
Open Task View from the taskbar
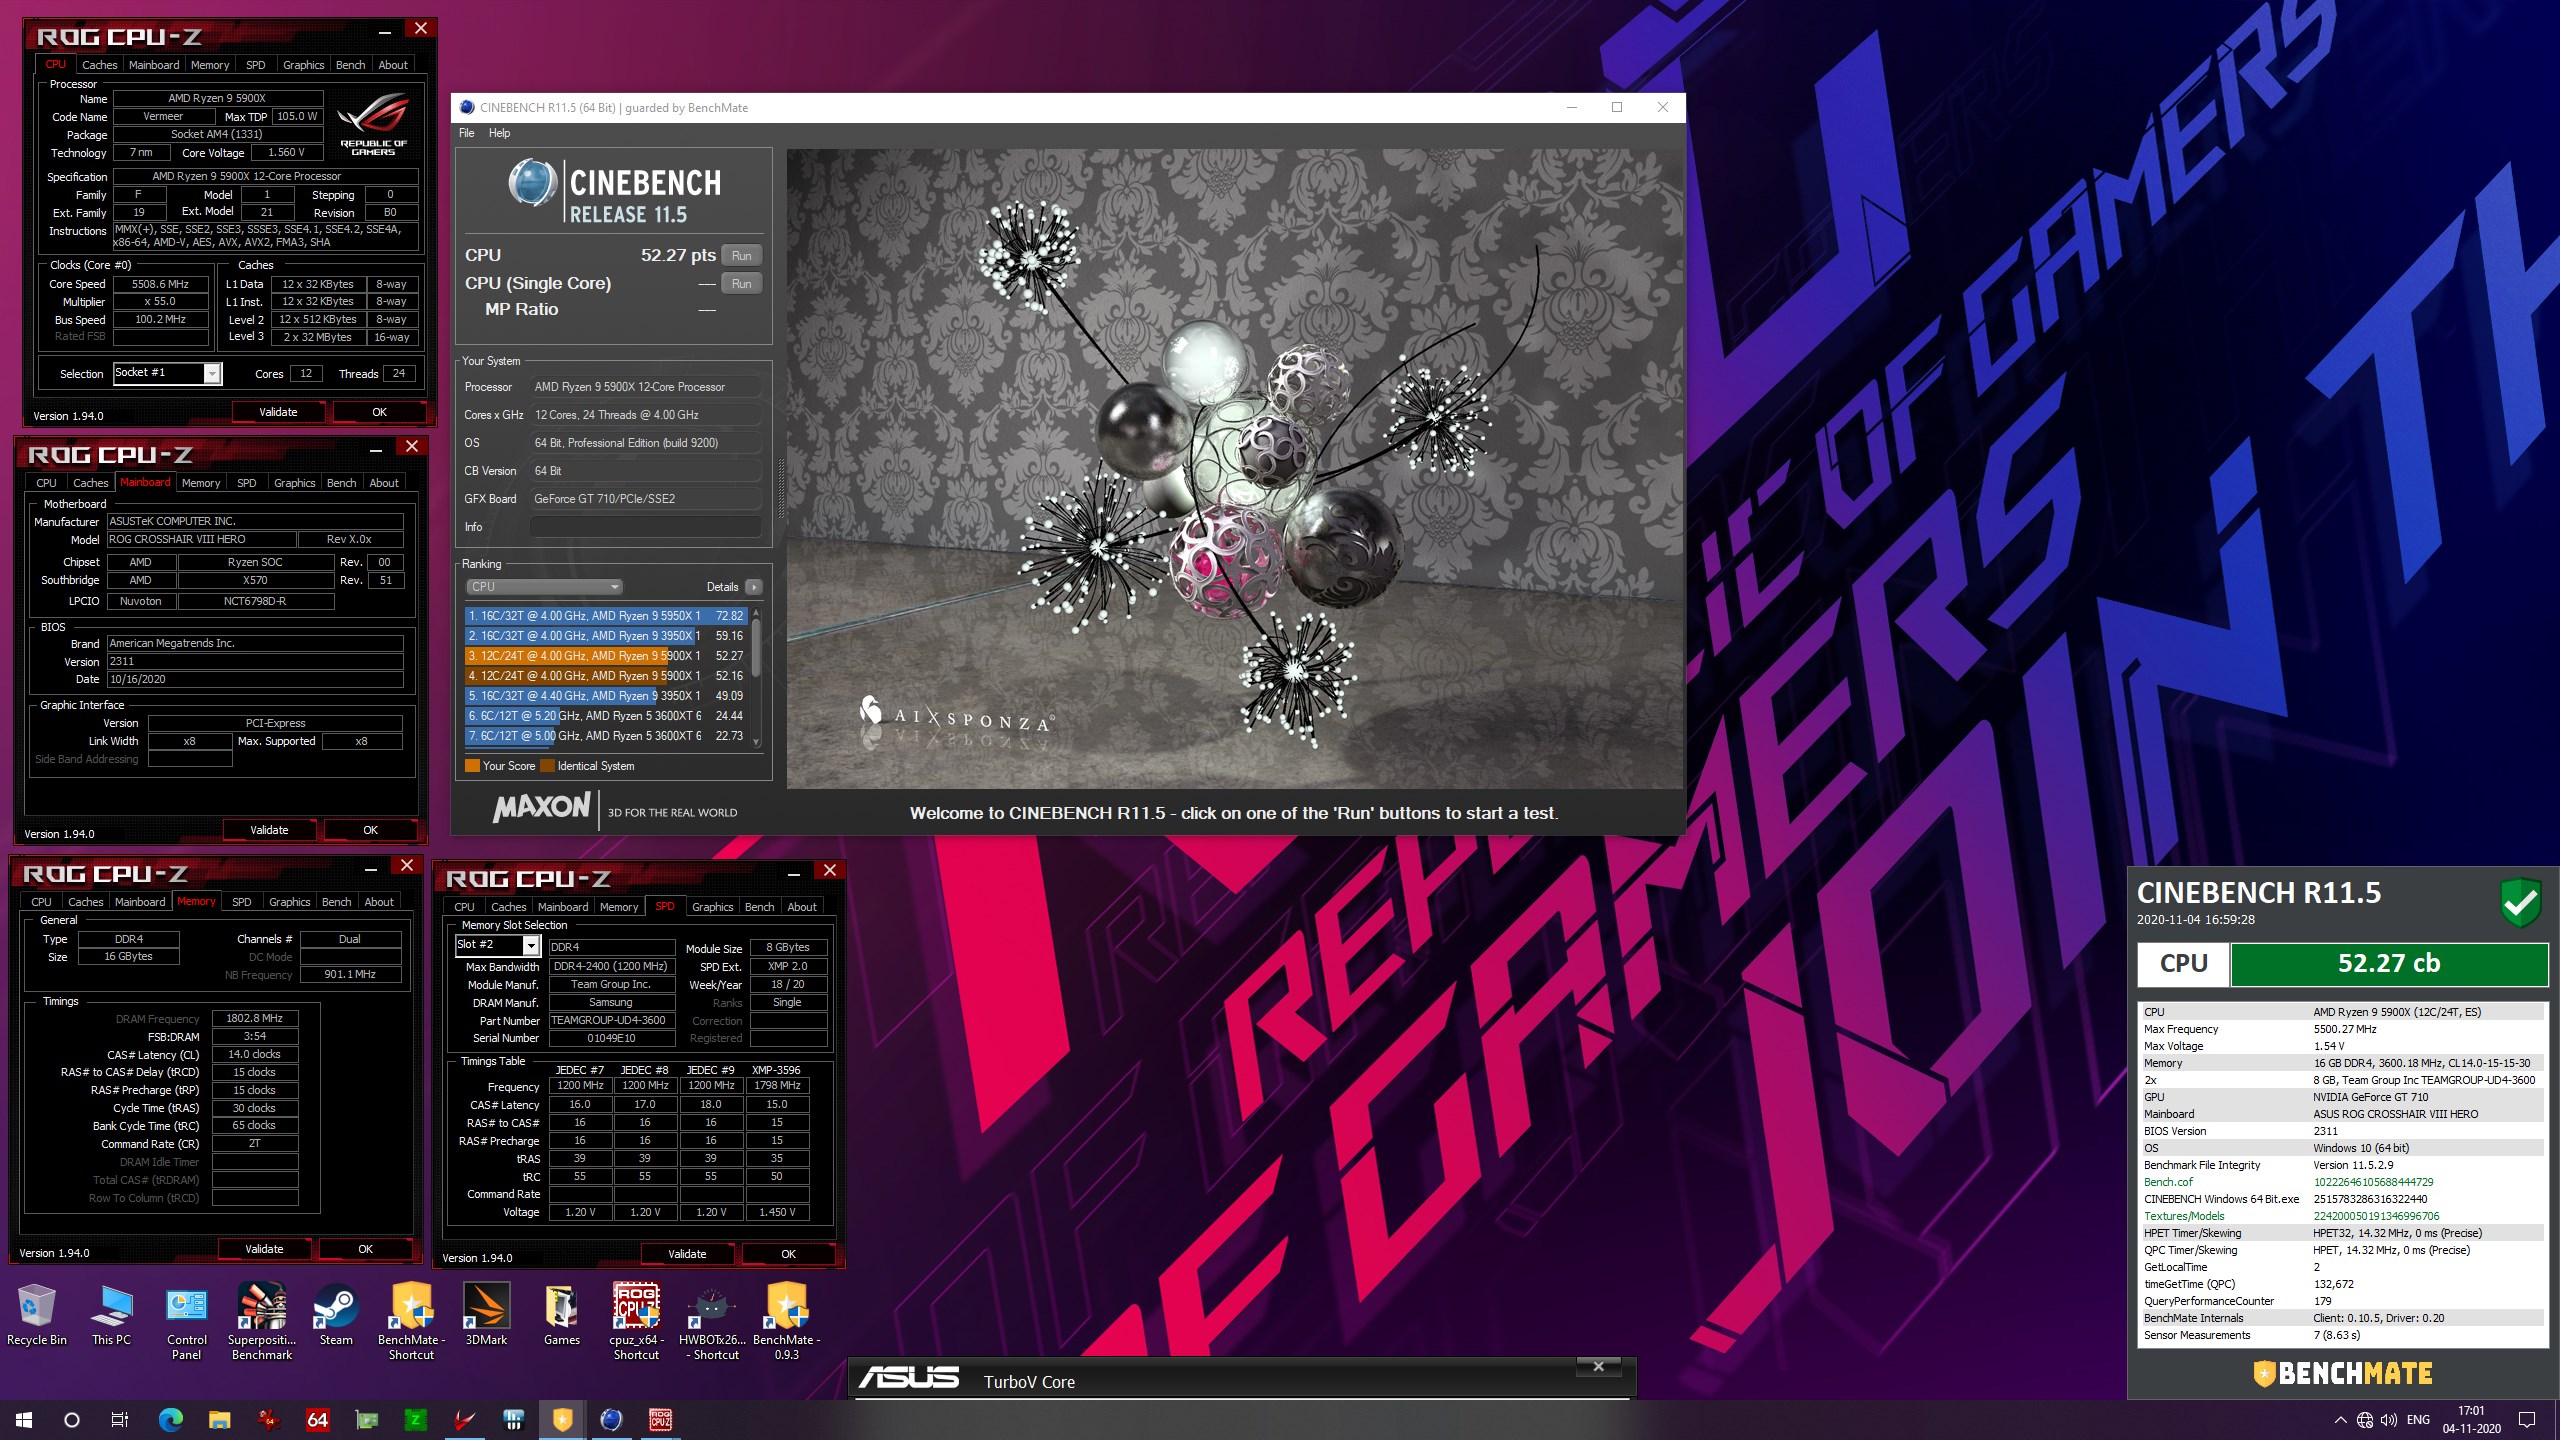(119, 1419)
